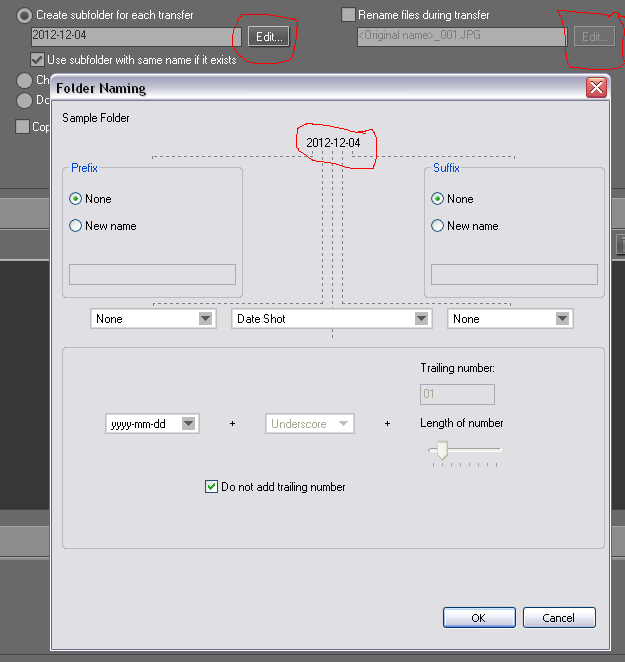Click the Trailing number field

[457, 394]
